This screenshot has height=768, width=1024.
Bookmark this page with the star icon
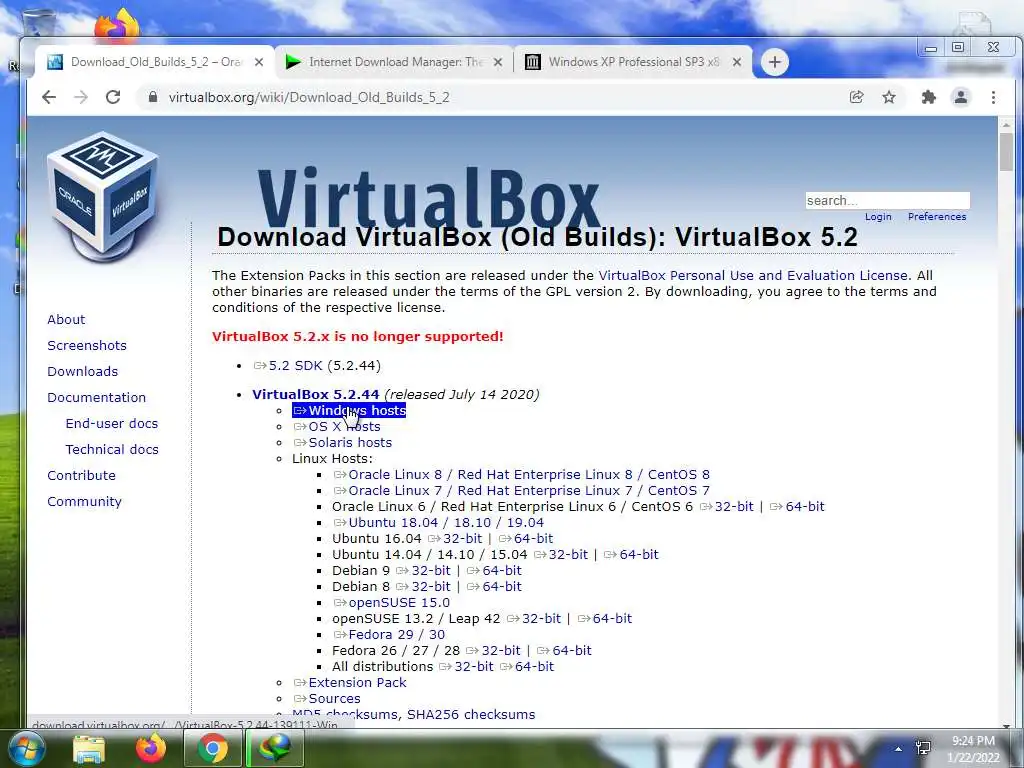[x=889, y=97]
